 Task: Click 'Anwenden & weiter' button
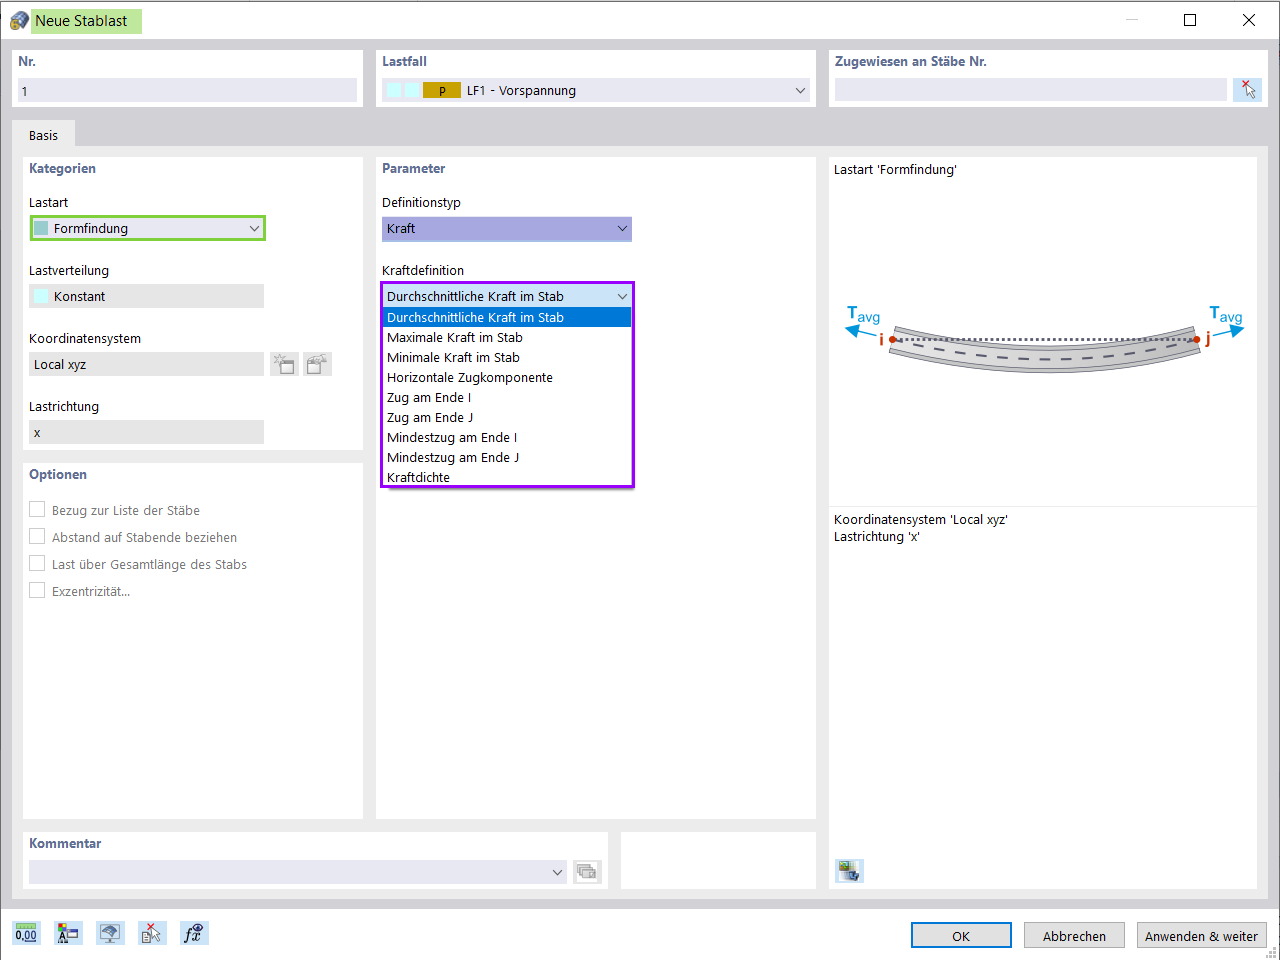1202,935
